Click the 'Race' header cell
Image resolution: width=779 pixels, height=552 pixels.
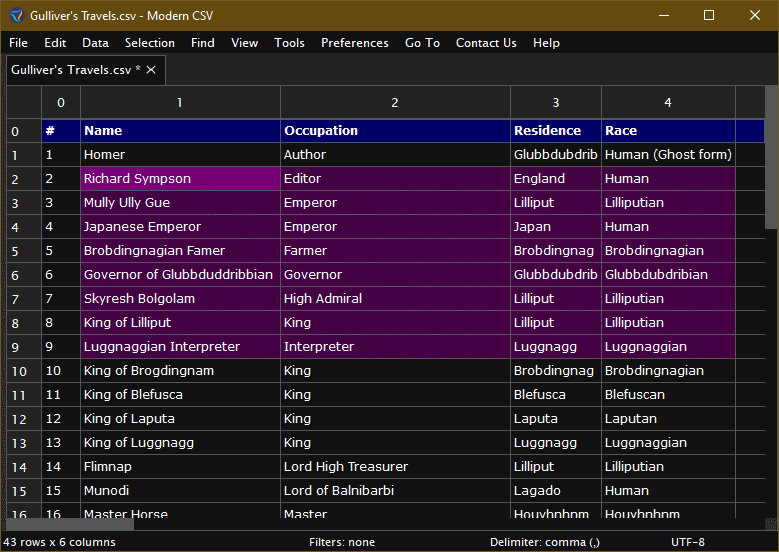668,131
